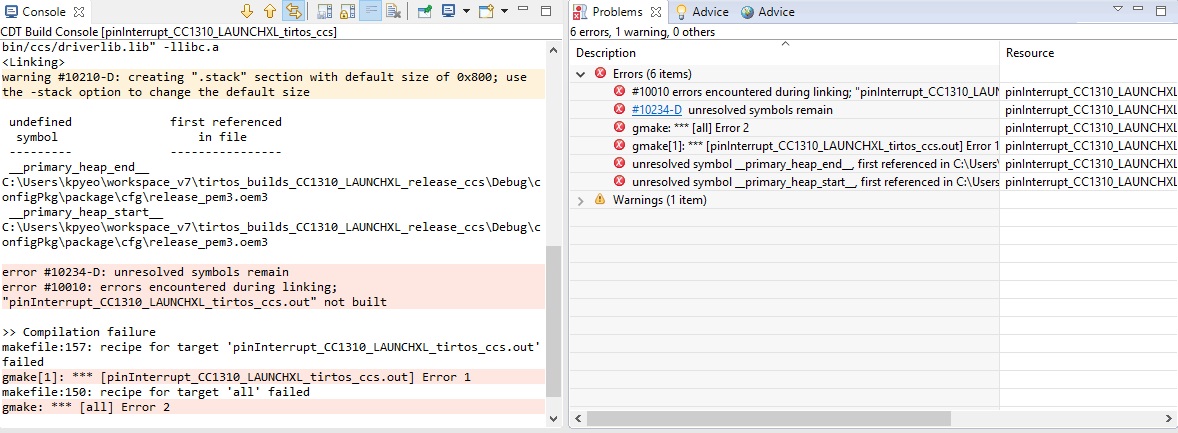Expand the Open Console dropdown arrow

coord(504,11)
